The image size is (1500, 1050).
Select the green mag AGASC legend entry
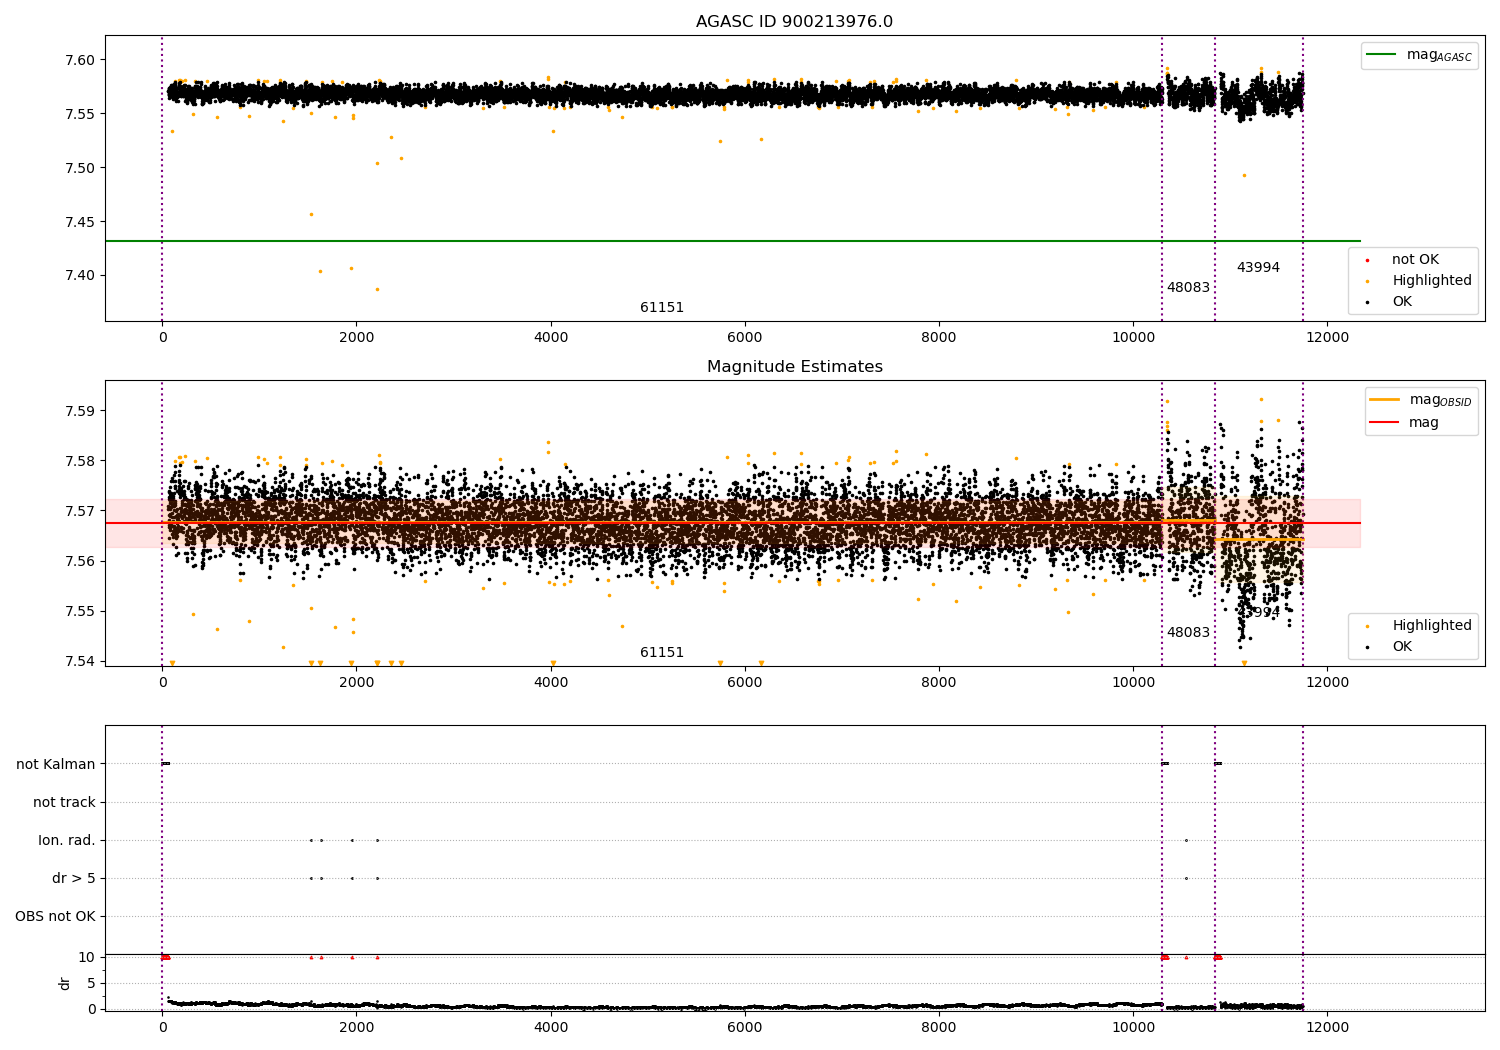click(x=1419, y=55)
